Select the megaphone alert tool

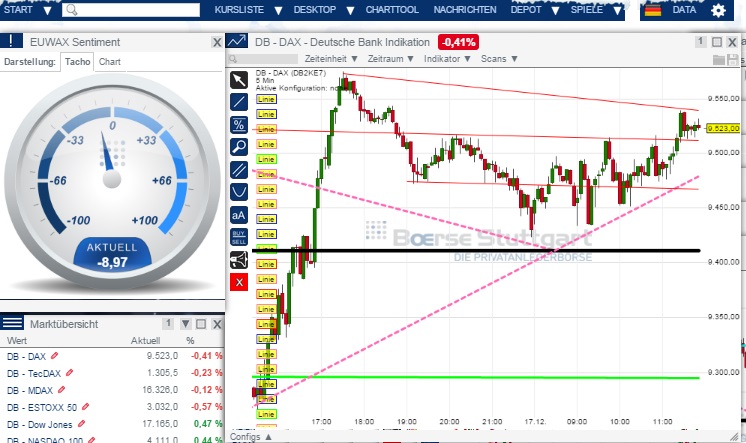tap(239, 260)
